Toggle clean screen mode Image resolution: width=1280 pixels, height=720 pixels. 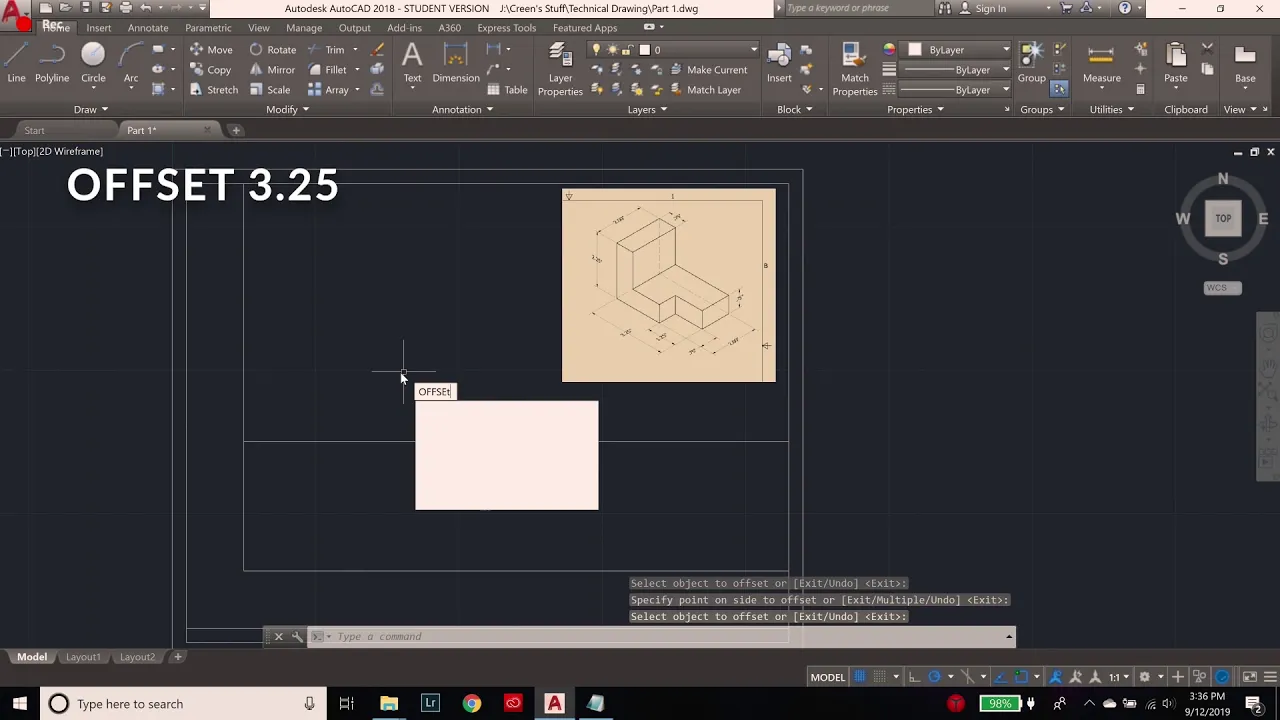(x=1249, y=677)
